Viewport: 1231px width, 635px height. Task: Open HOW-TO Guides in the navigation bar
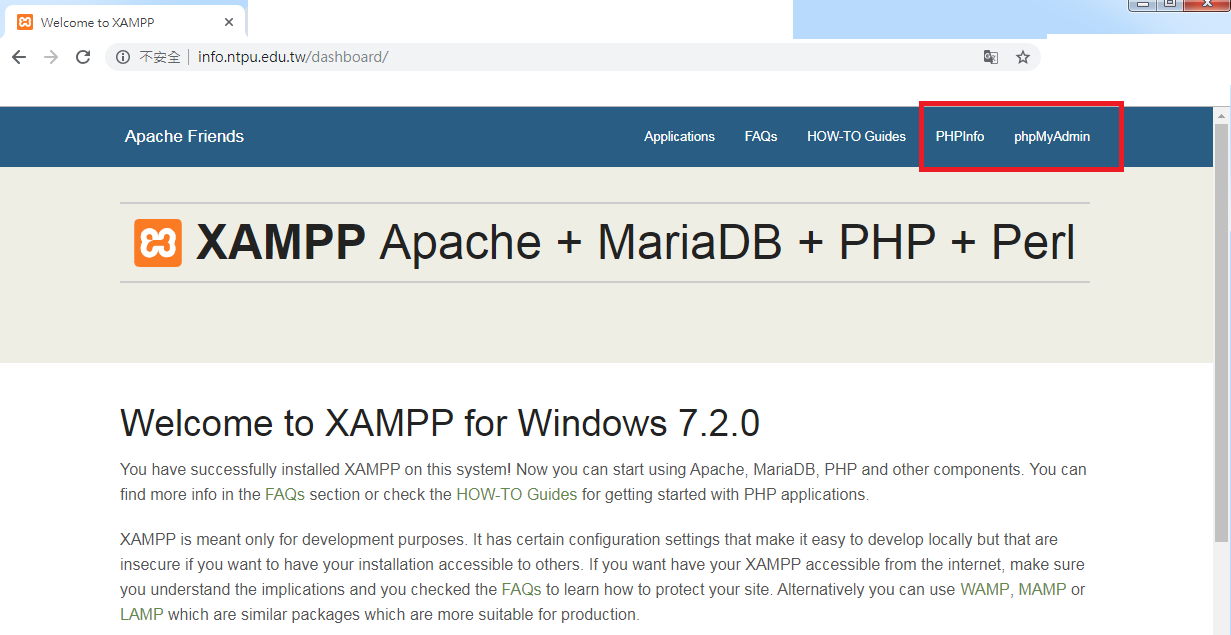(x=856, y=137)
